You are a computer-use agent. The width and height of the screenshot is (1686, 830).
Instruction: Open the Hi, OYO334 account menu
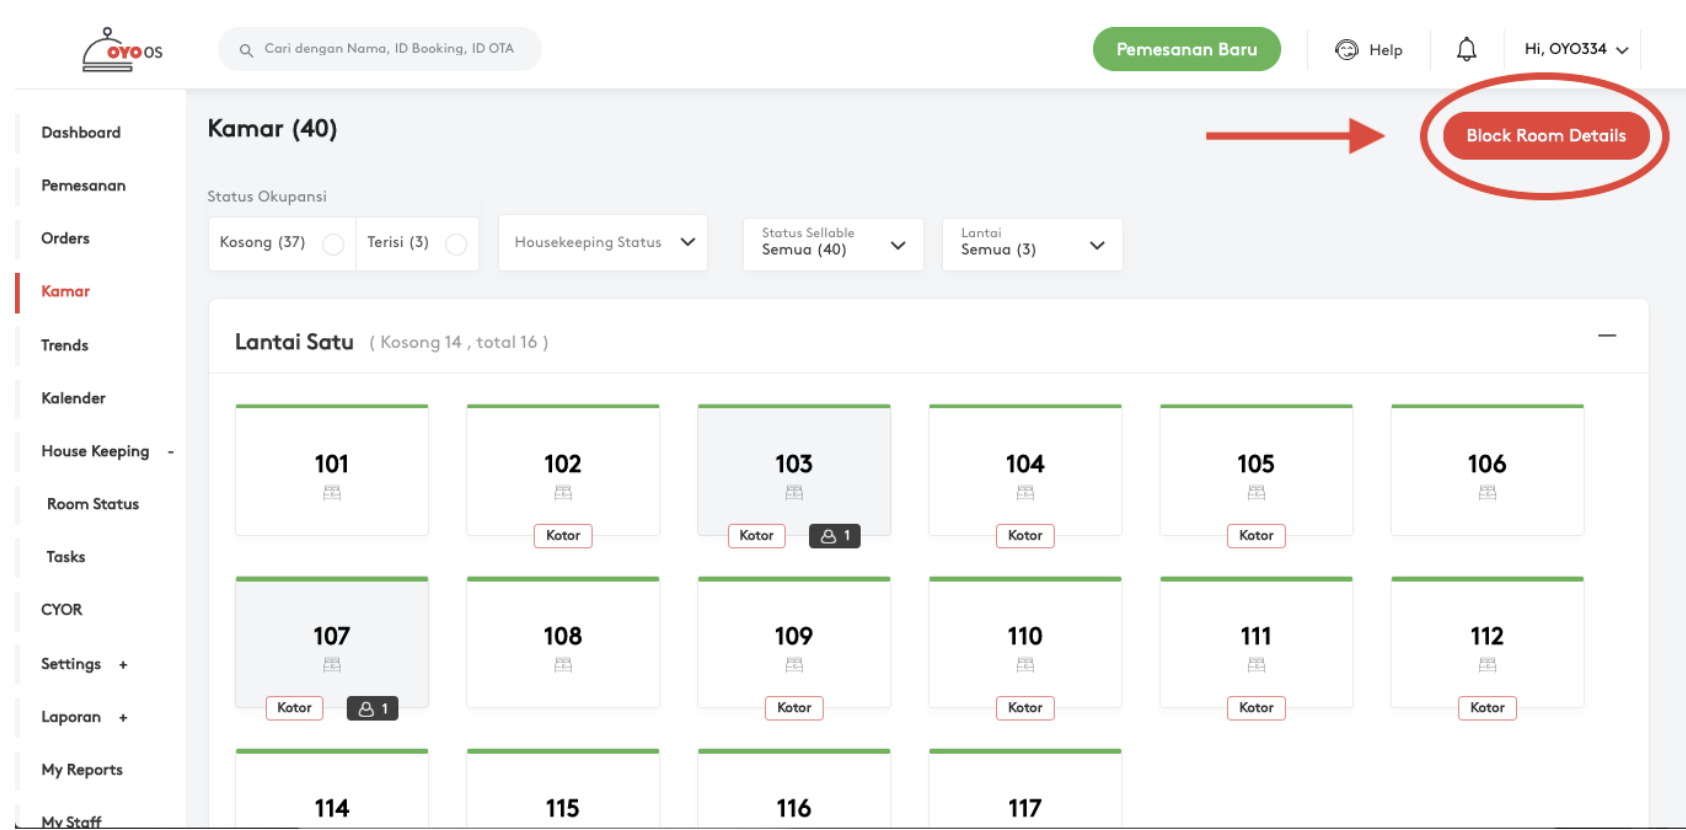pos(1576,49)
